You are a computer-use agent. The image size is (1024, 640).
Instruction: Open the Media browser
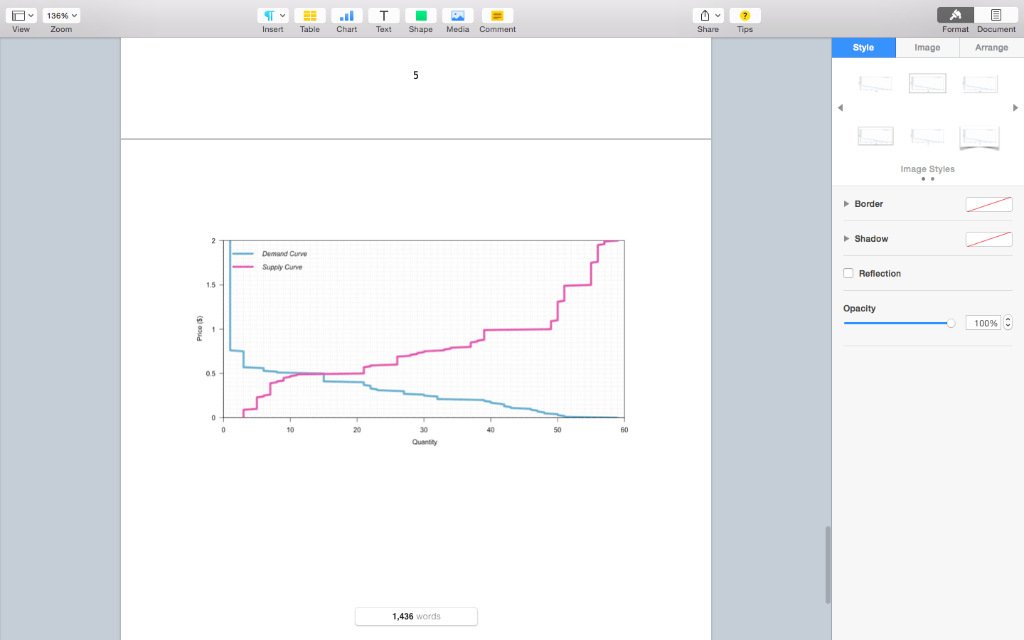click(x=457, y=15)
